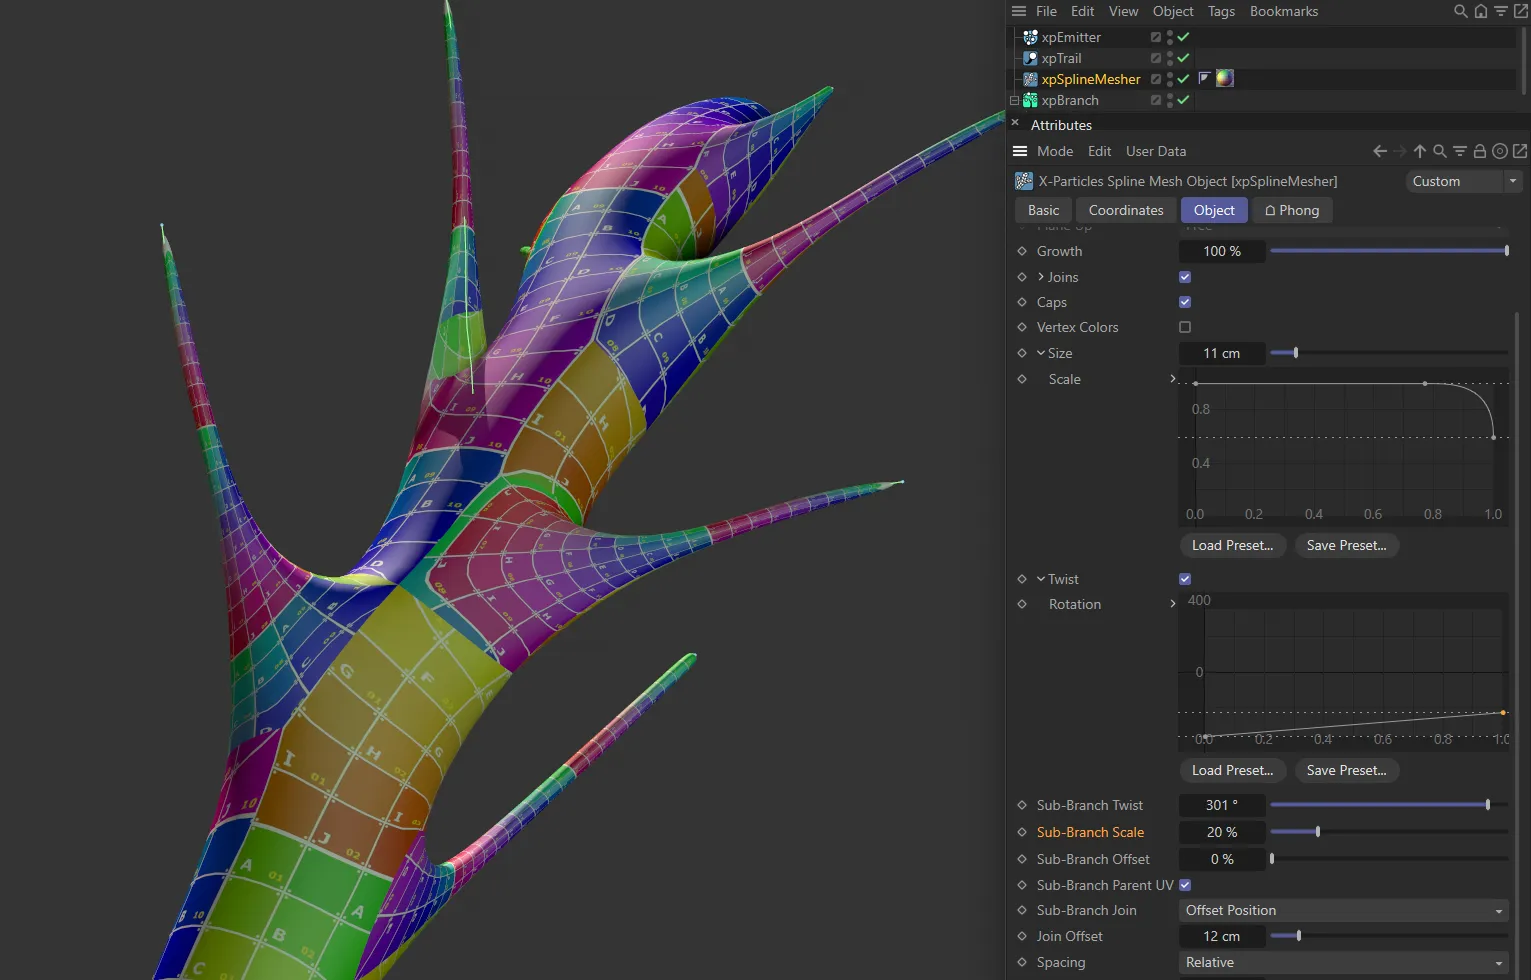Disable the Caps checkbox
This screenshot has height=980, width=1531.
[x=1185, y=302]
